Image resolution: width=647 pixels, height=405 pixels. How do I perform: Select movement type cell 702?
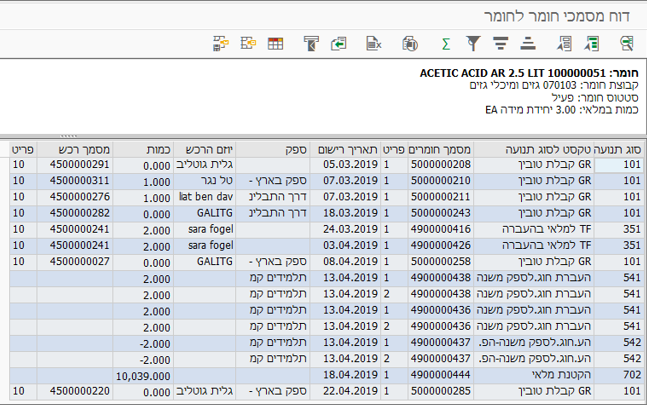[618, 375]
